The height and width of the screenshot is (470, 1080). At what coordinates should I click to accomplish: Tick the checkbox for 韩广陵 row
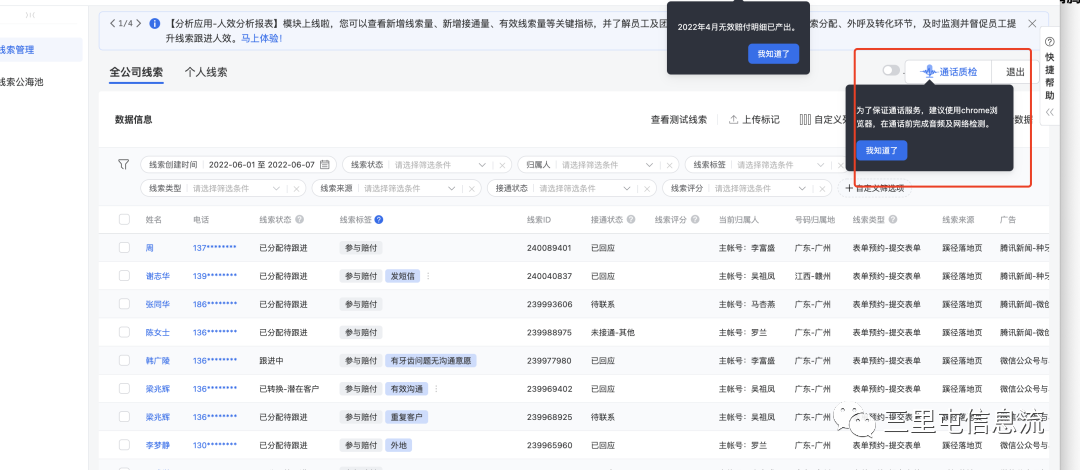124,360
